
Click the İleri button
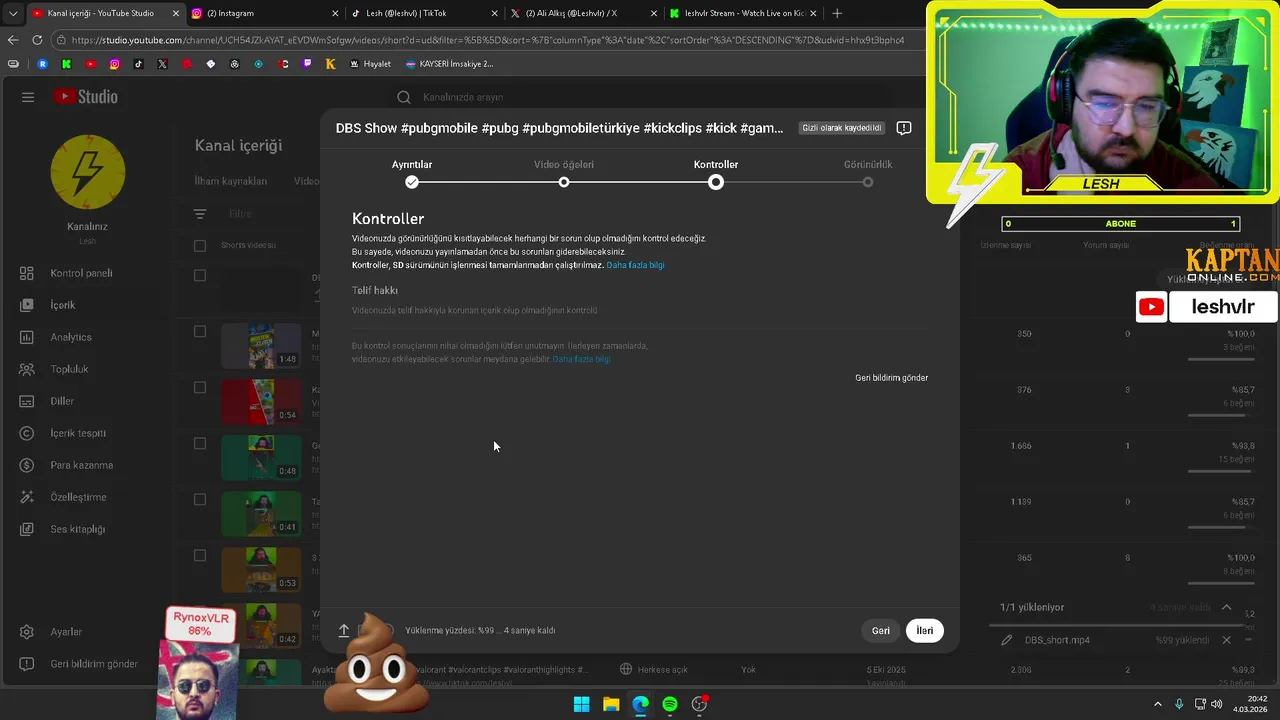(925, 631)
